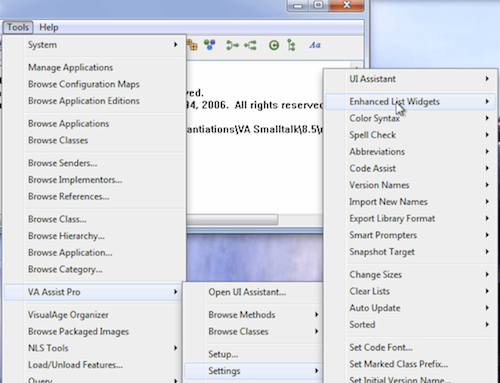Select Browse Packaged Images
The width and height of the screenshot is (500, 383).
[x=94, y=331]
